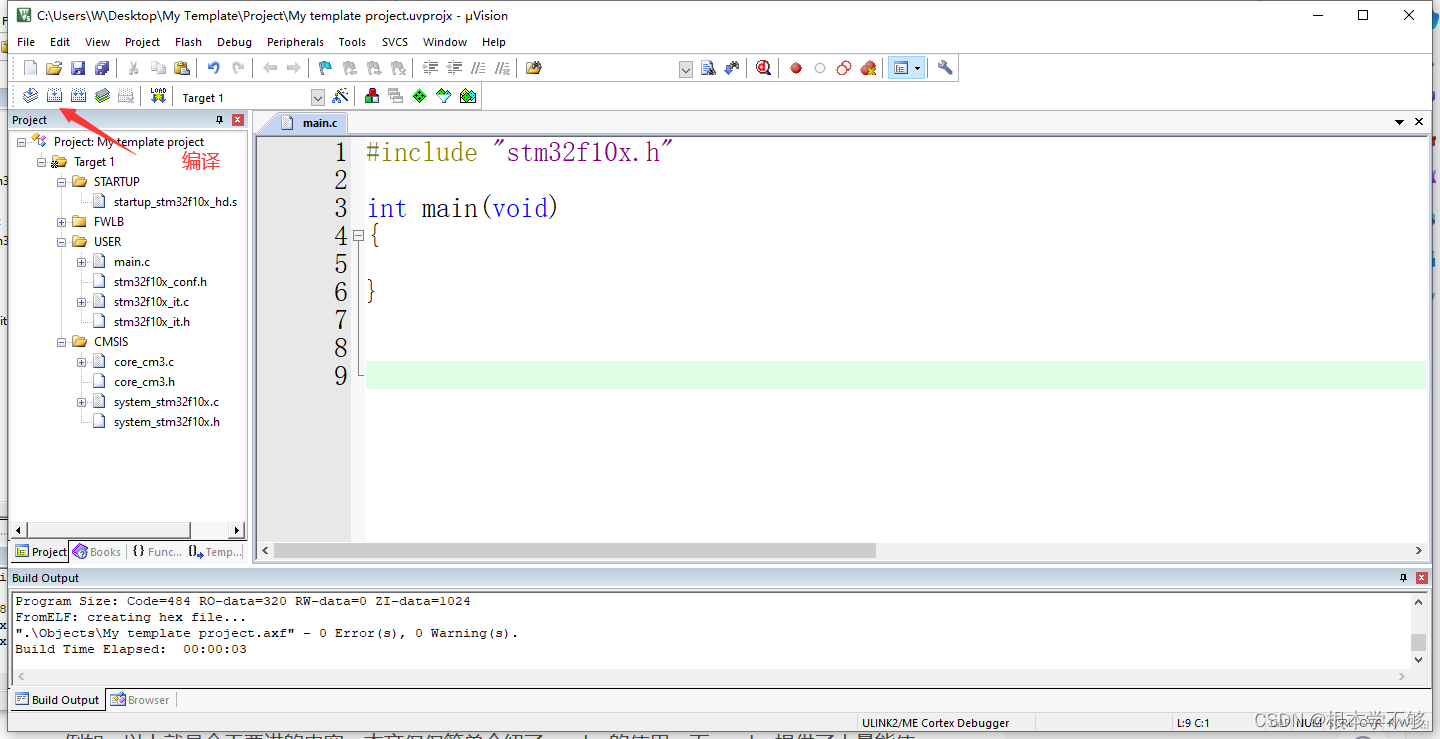Open the Window Layout dropdown arrow
The image size is (1440, 739).
916,67
